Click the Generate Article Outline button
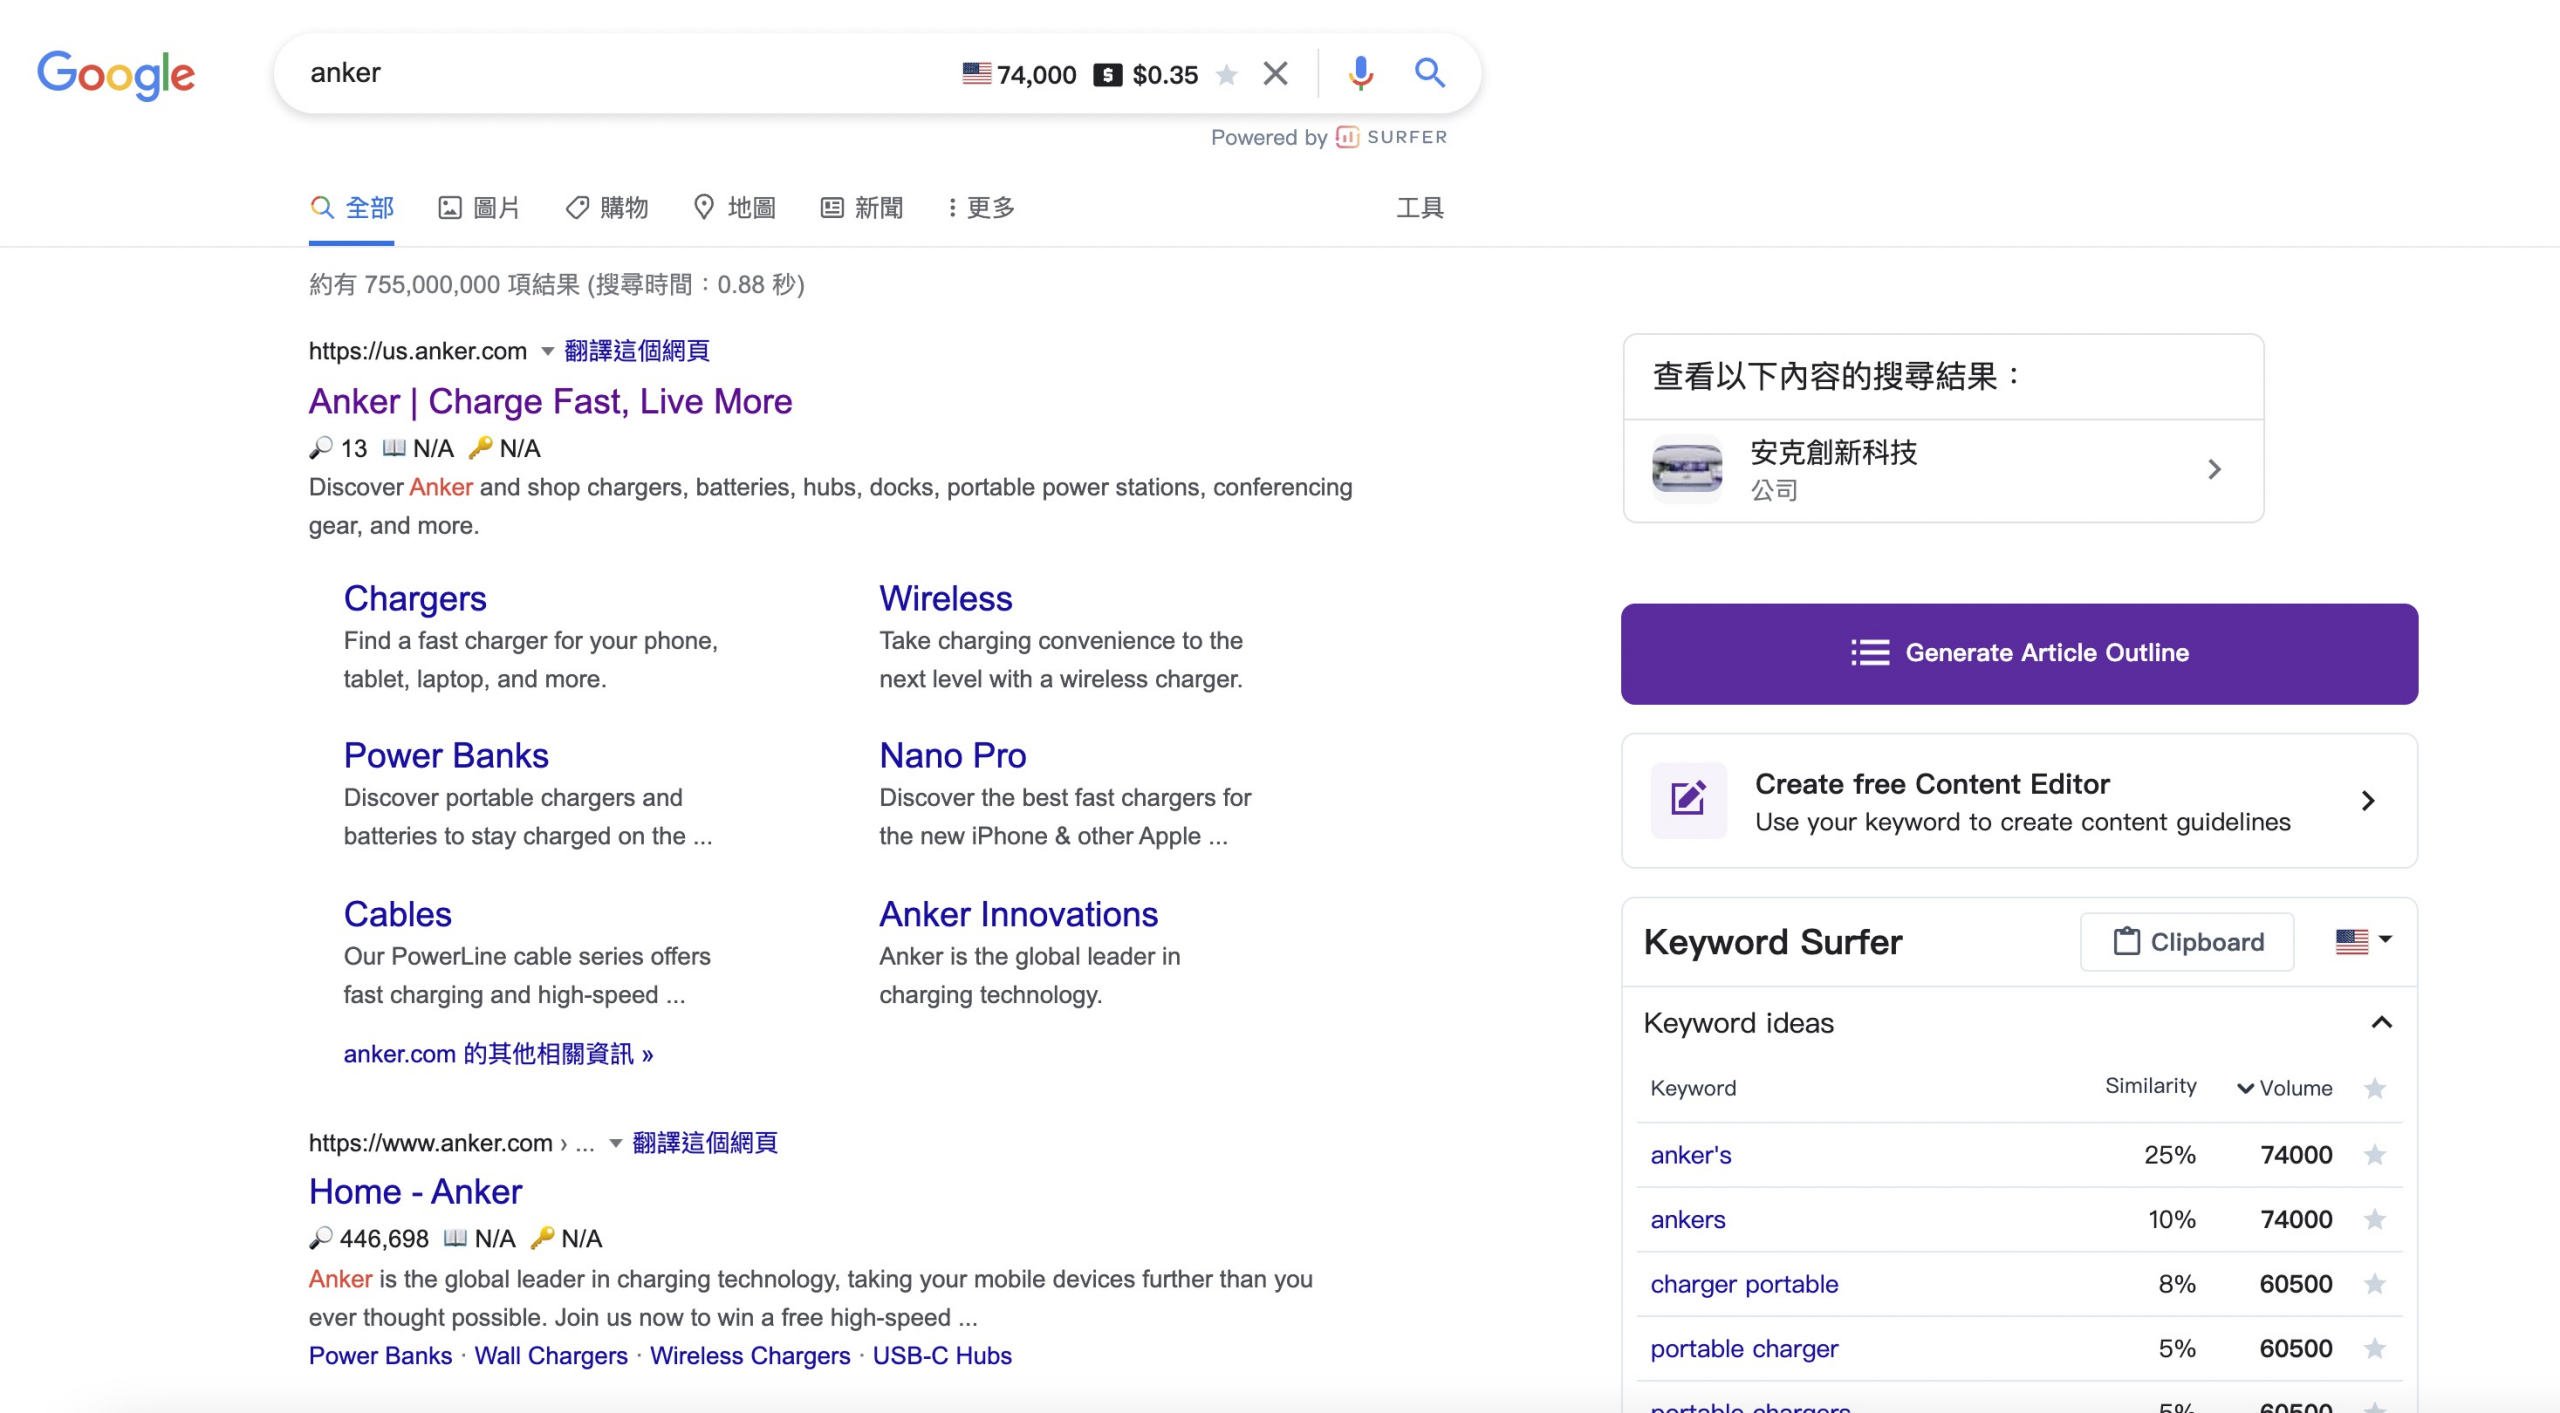 click(2018, 653)
